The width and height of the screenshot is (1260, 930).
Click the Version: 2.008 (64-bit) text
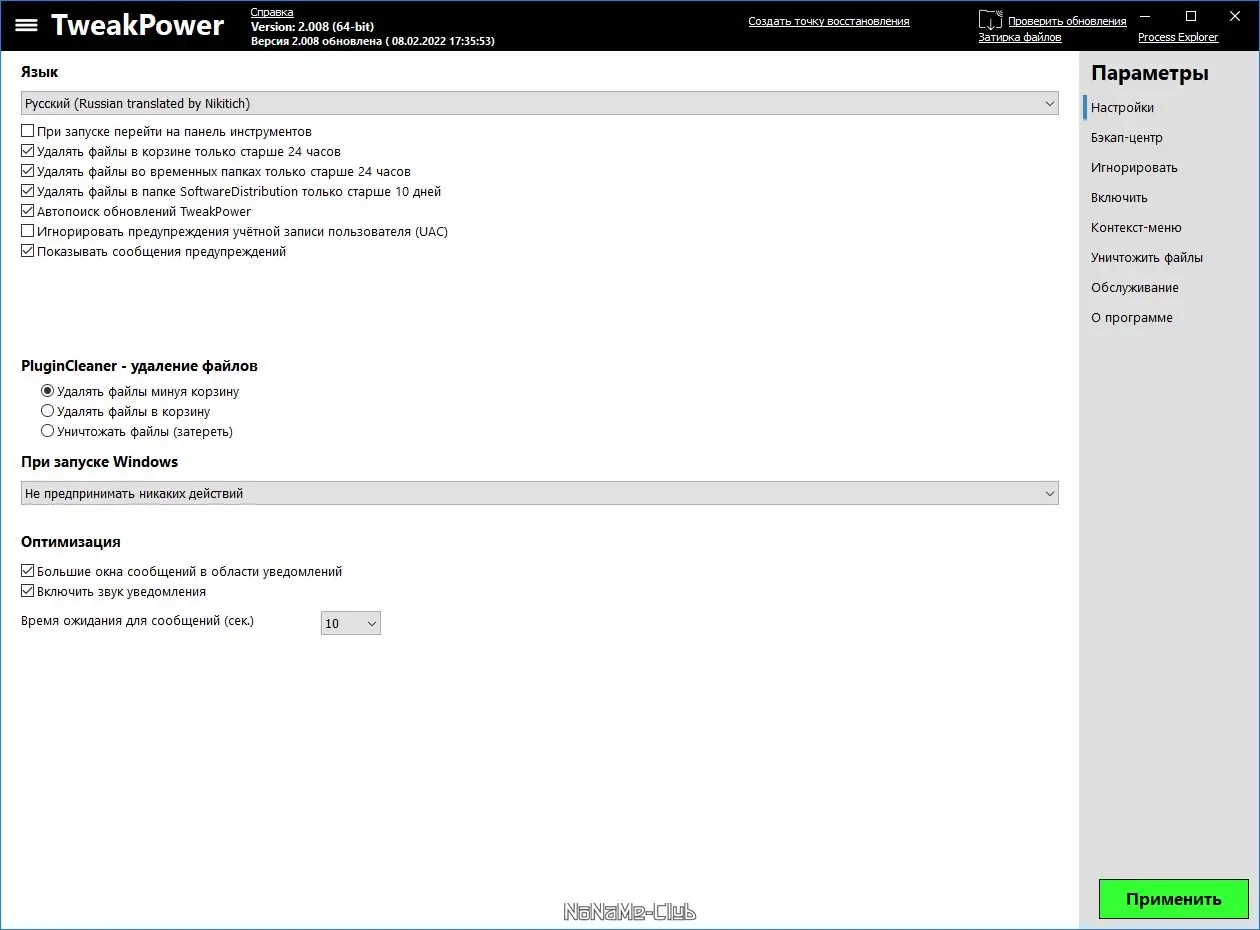(312, 26)
